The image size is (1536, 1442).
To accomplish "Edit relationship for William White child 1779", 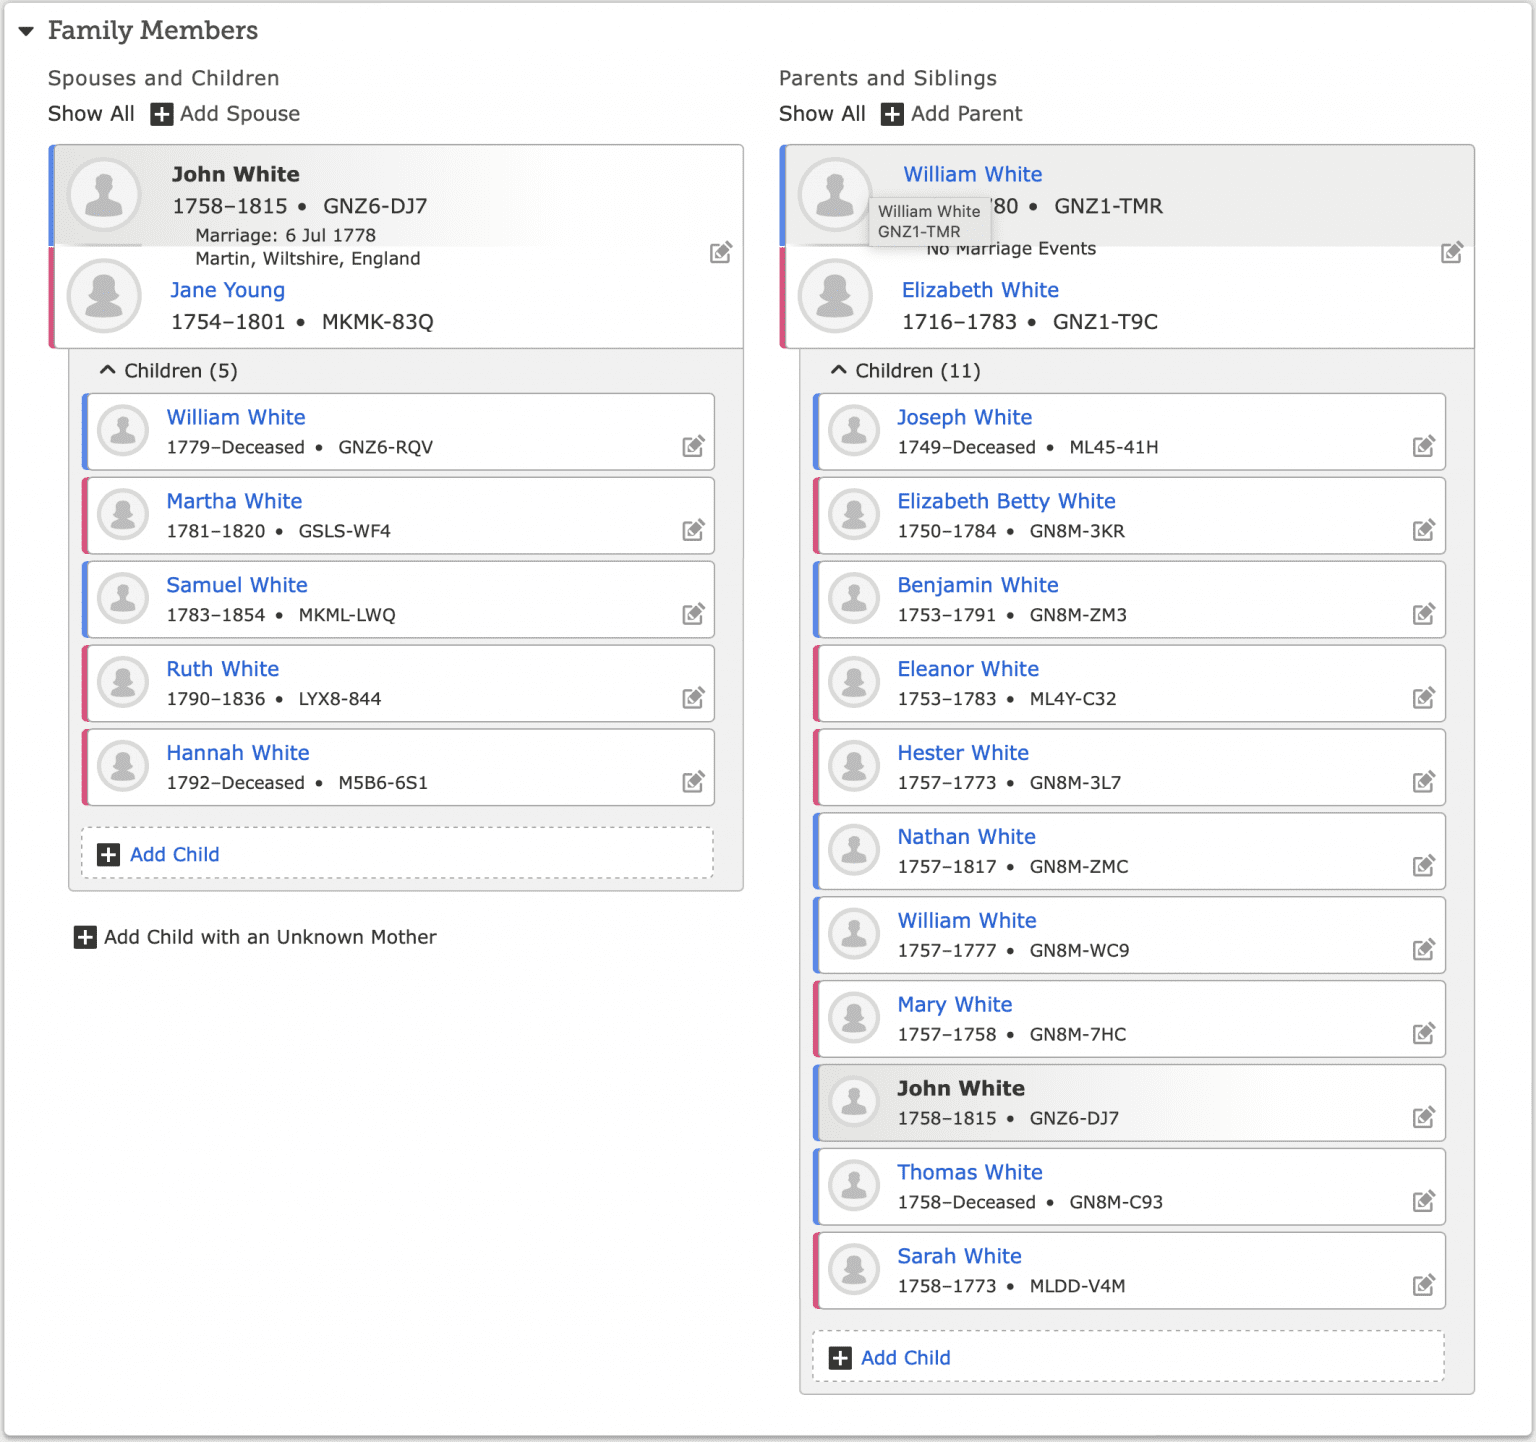I will tap(693, 446).
